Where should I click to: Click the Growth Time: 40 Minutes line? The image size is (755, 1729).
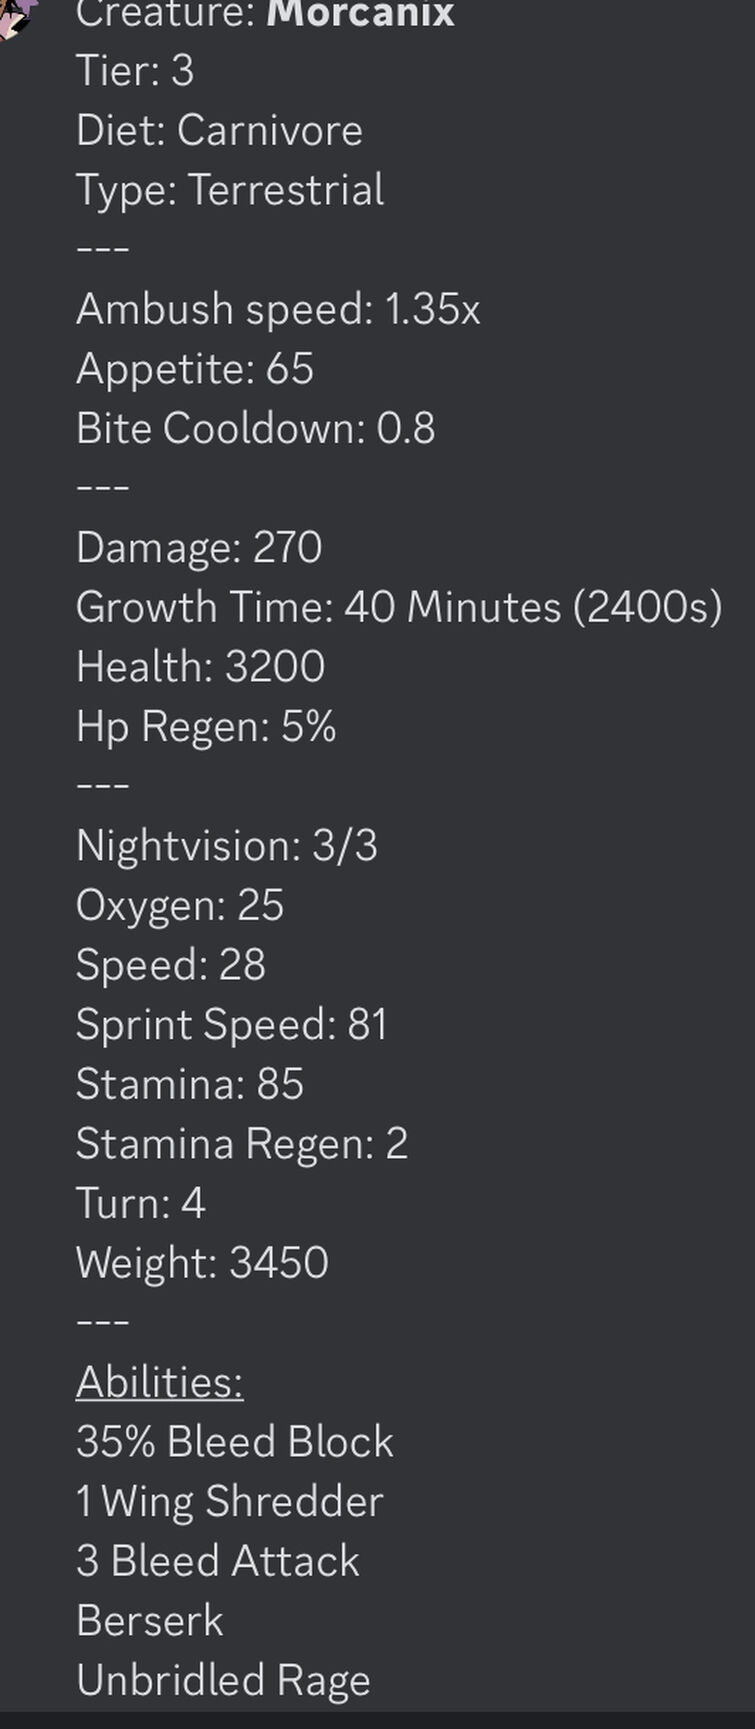click(x=399, y=607)
